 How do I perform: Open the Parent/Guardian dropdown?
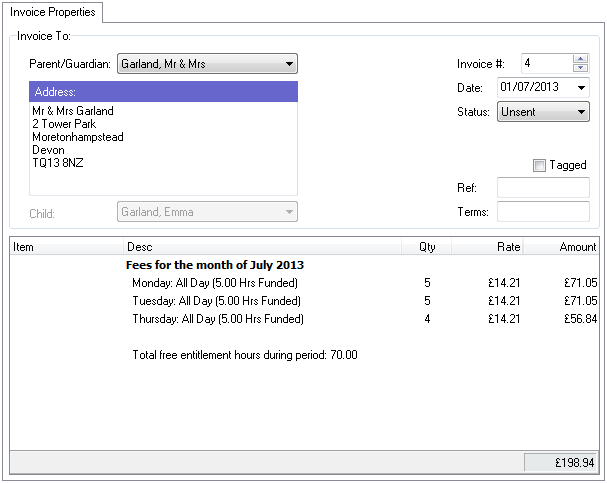(207, 64)
